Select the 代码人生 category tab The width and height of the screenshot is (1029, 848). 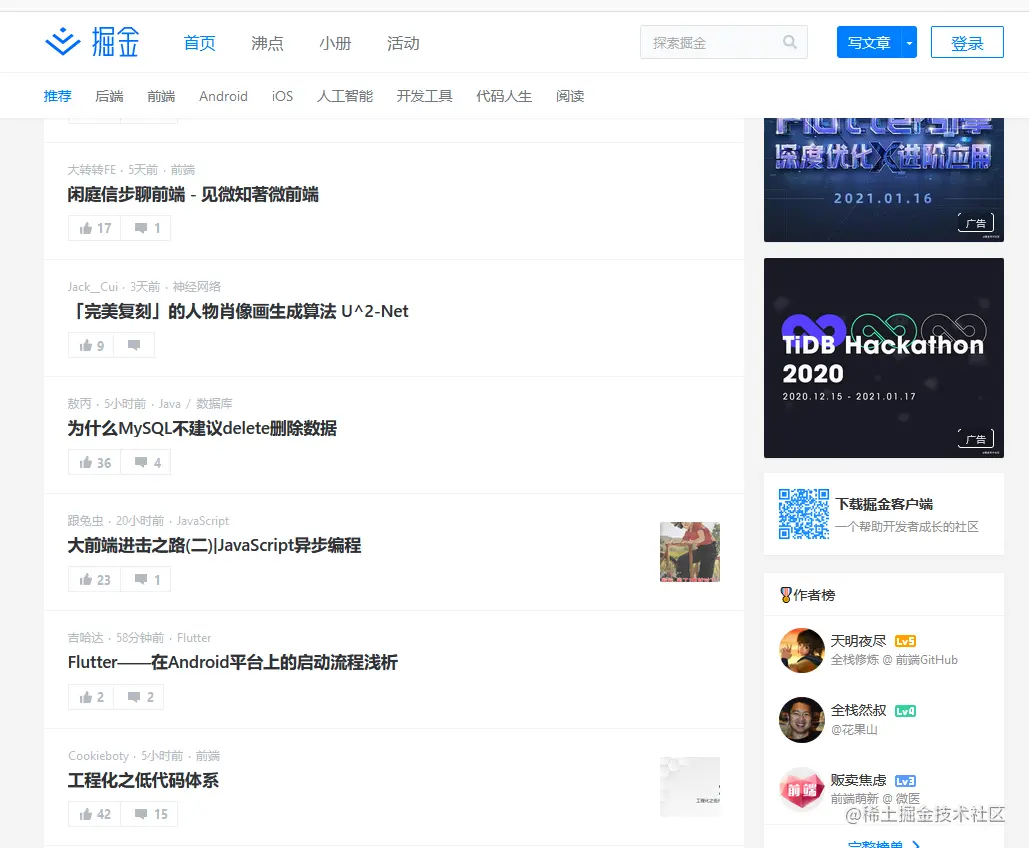(503, 96)
